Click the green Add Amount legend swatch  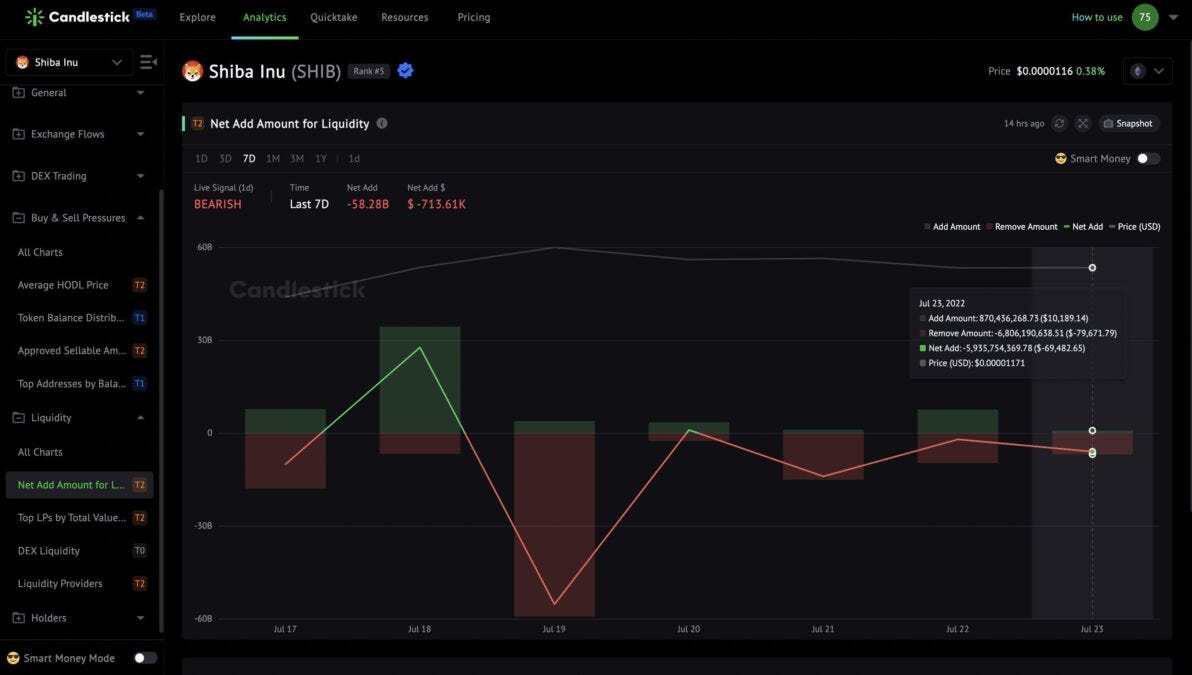tap(926, 225)
